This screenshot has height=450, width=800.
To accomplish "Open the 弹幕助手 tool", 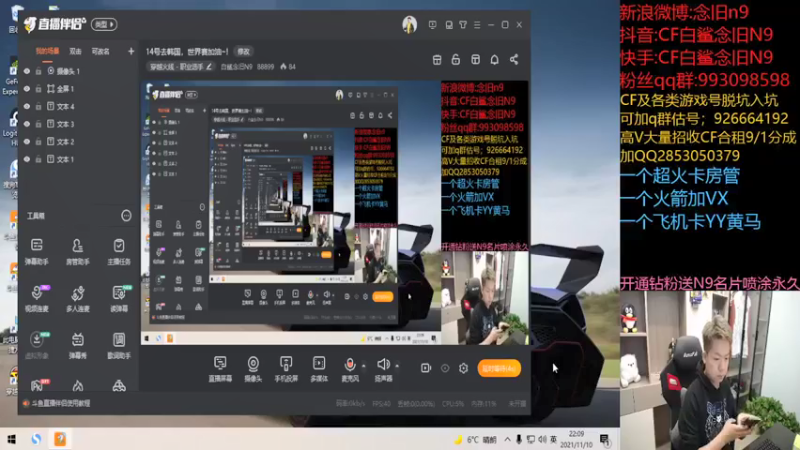I will 37,252.
